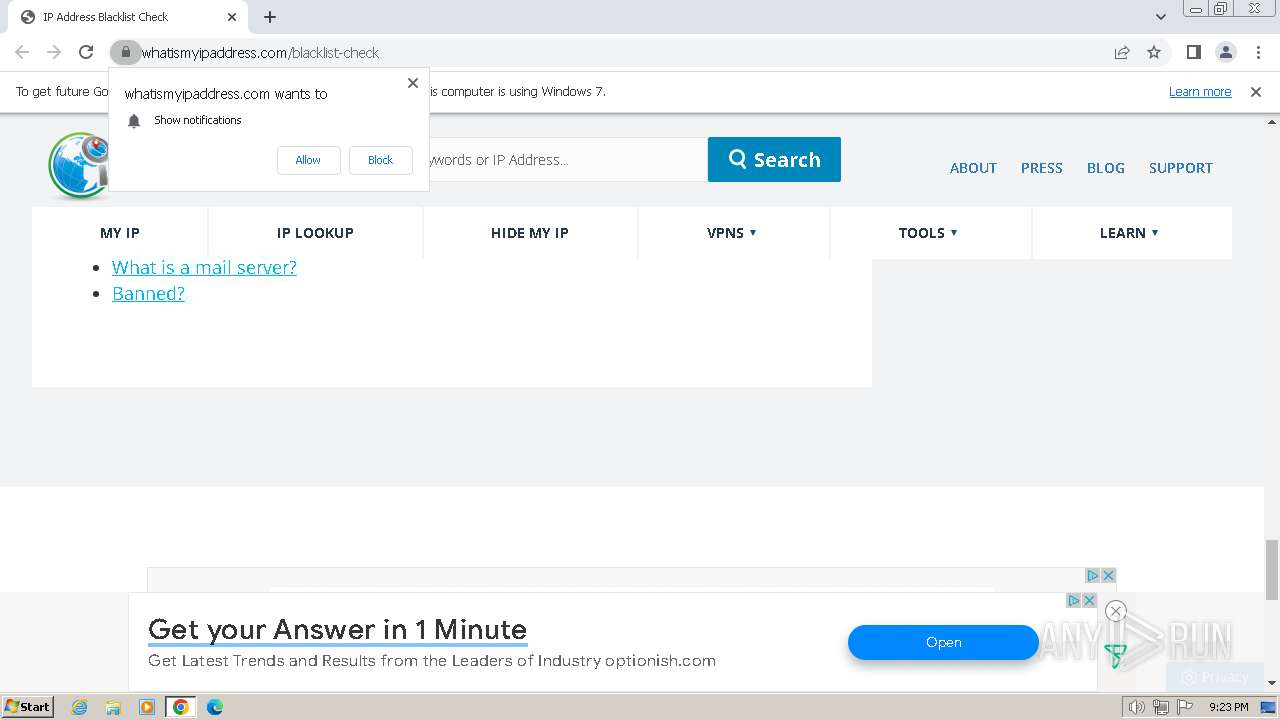Bookmark this tab with the star
Image resolution: width=1280 pixels, height=720 pixels.
click(1154, 52)
